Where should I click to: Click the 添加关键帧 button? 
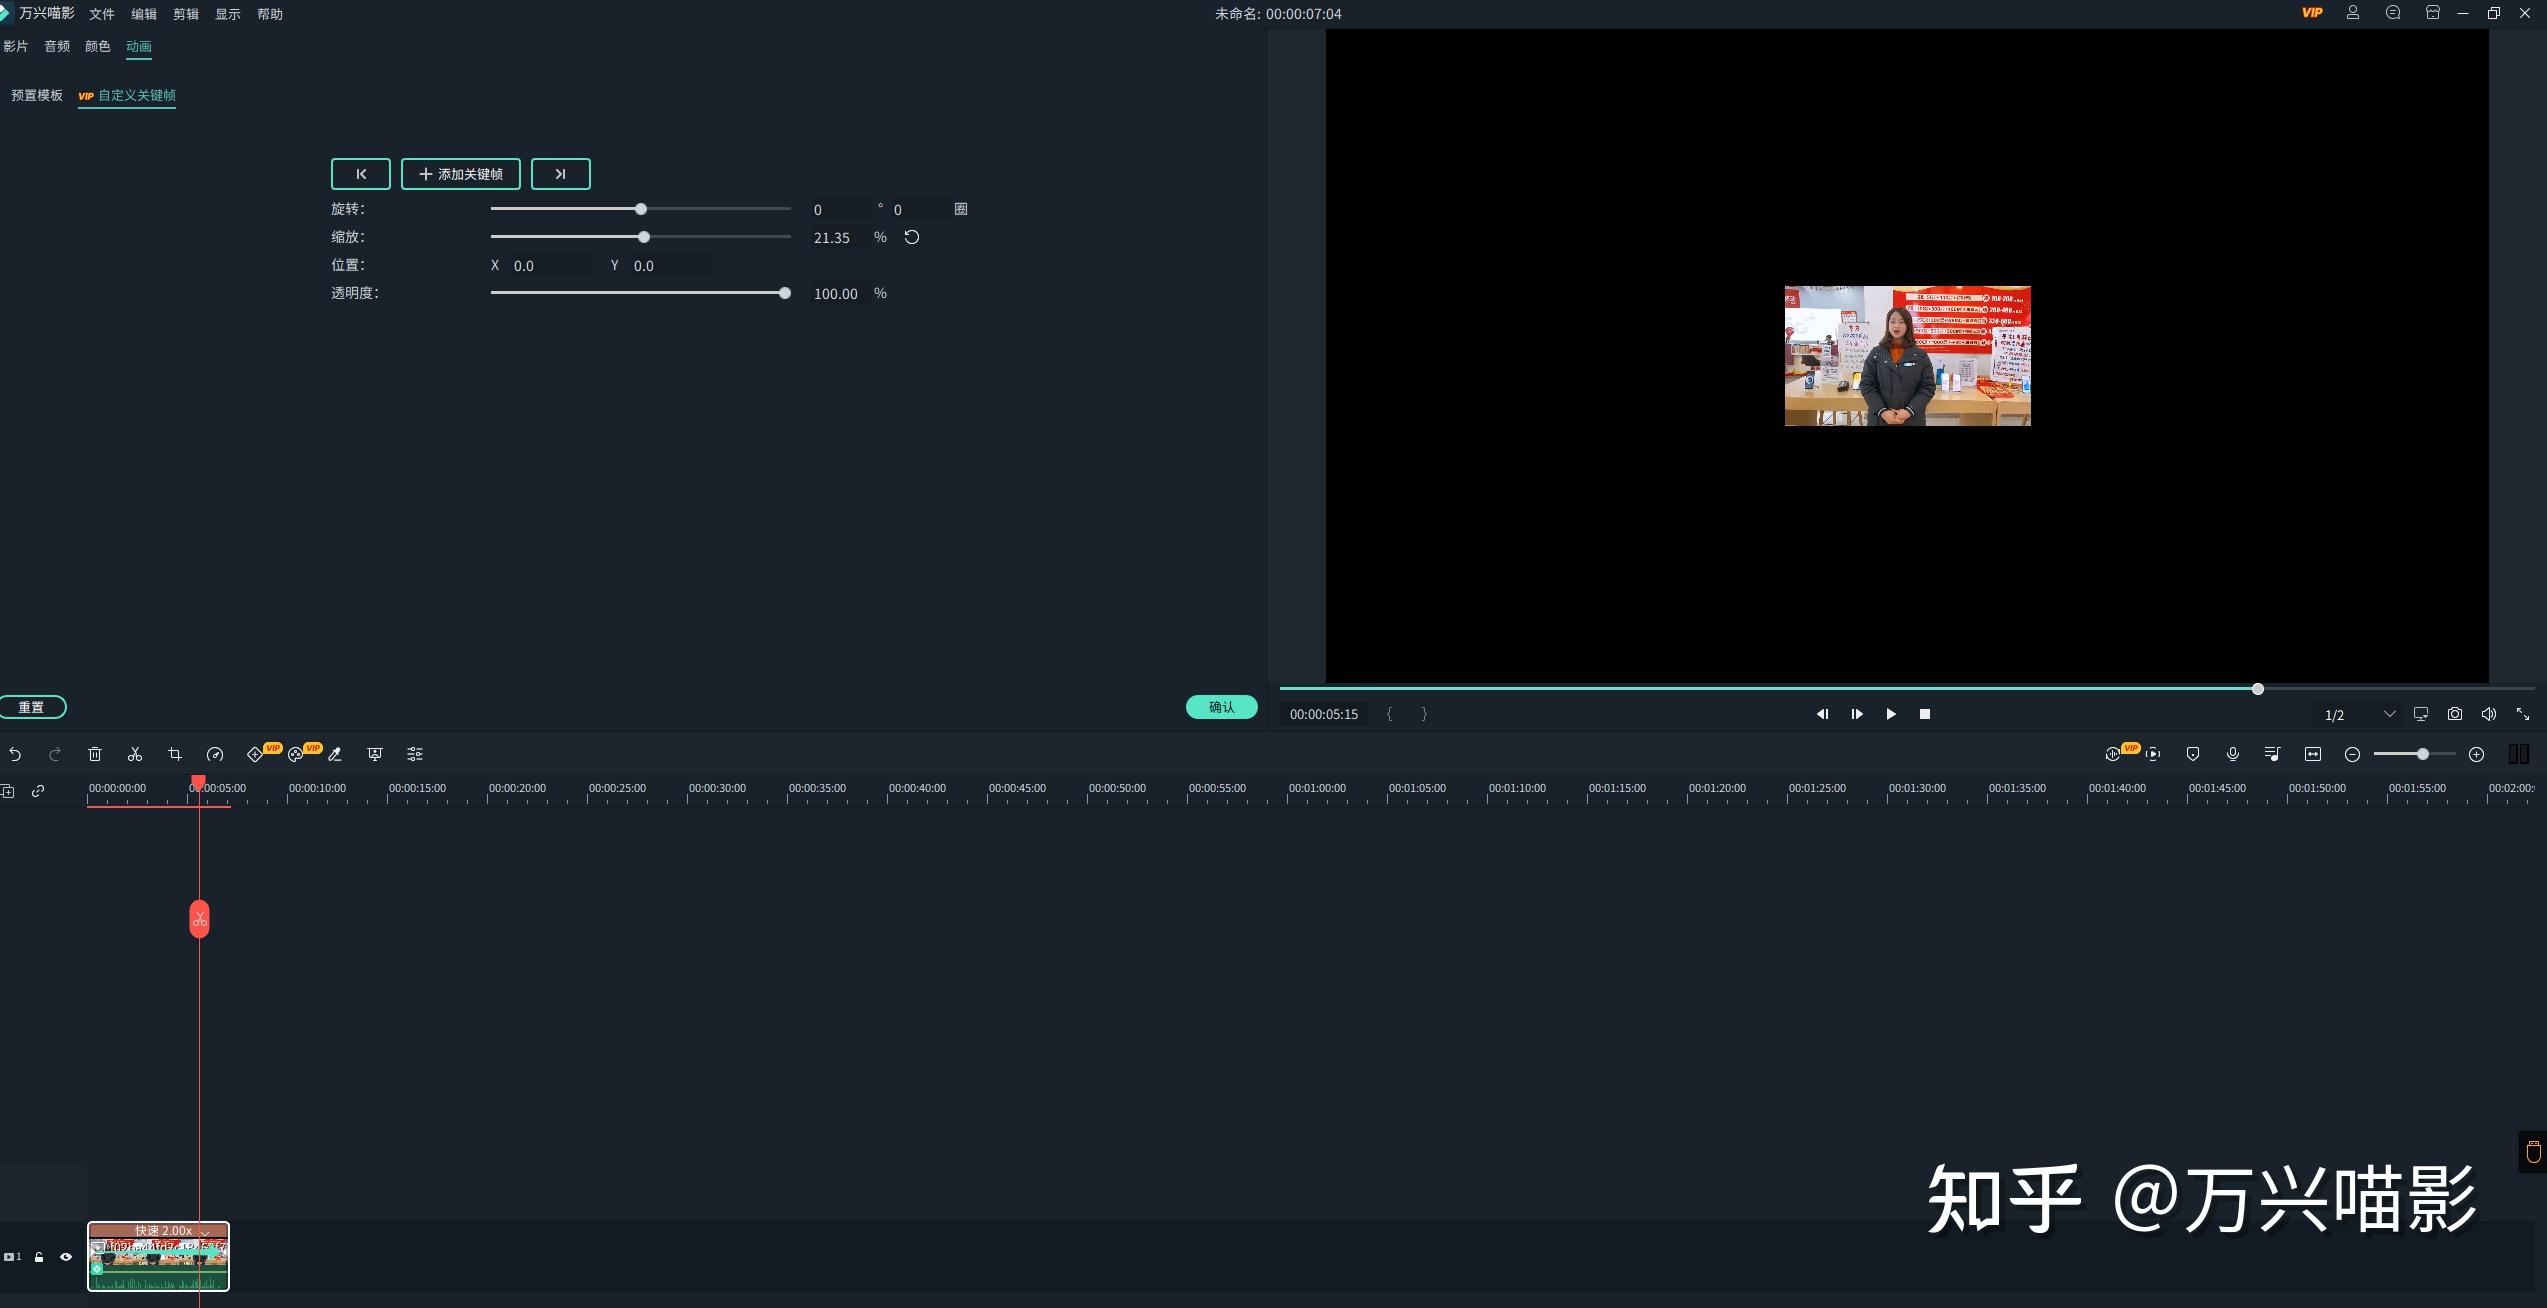coord(461,174)
